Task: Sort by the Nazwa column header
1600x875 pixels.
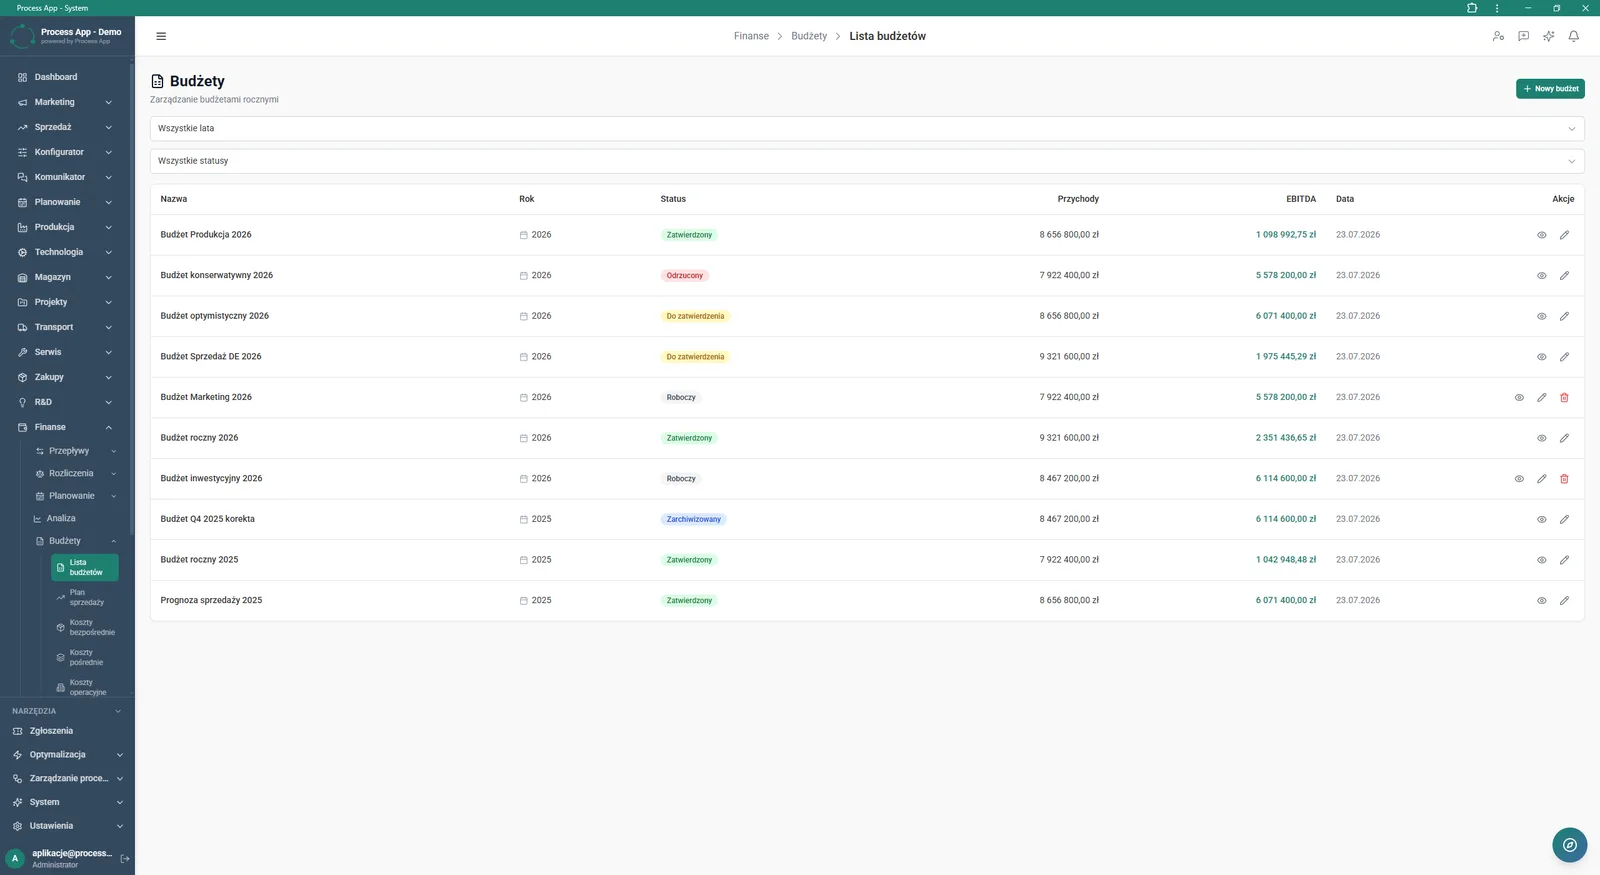Action: 174,199
